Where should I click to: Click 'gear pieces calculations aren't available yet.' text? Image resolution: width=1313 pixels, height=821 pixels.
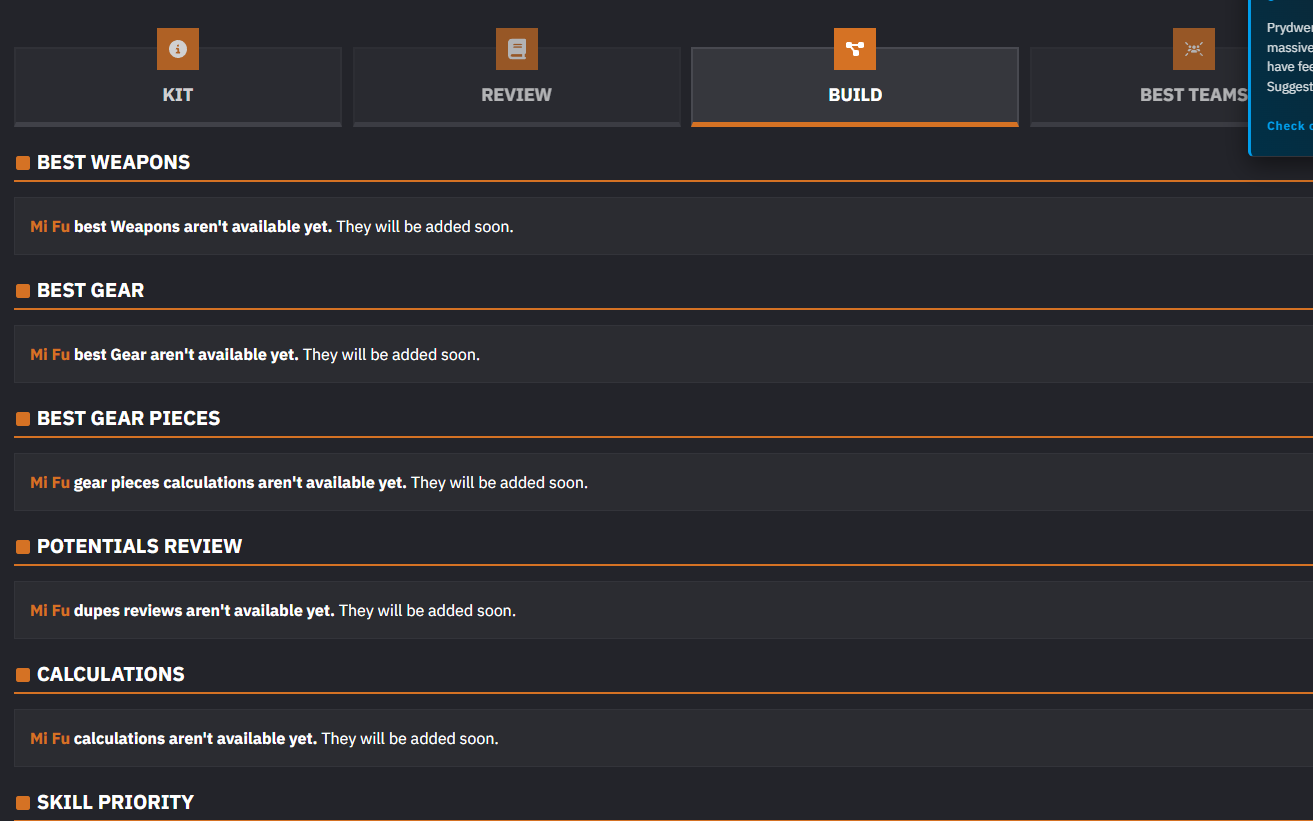click(x=240, y=482)
